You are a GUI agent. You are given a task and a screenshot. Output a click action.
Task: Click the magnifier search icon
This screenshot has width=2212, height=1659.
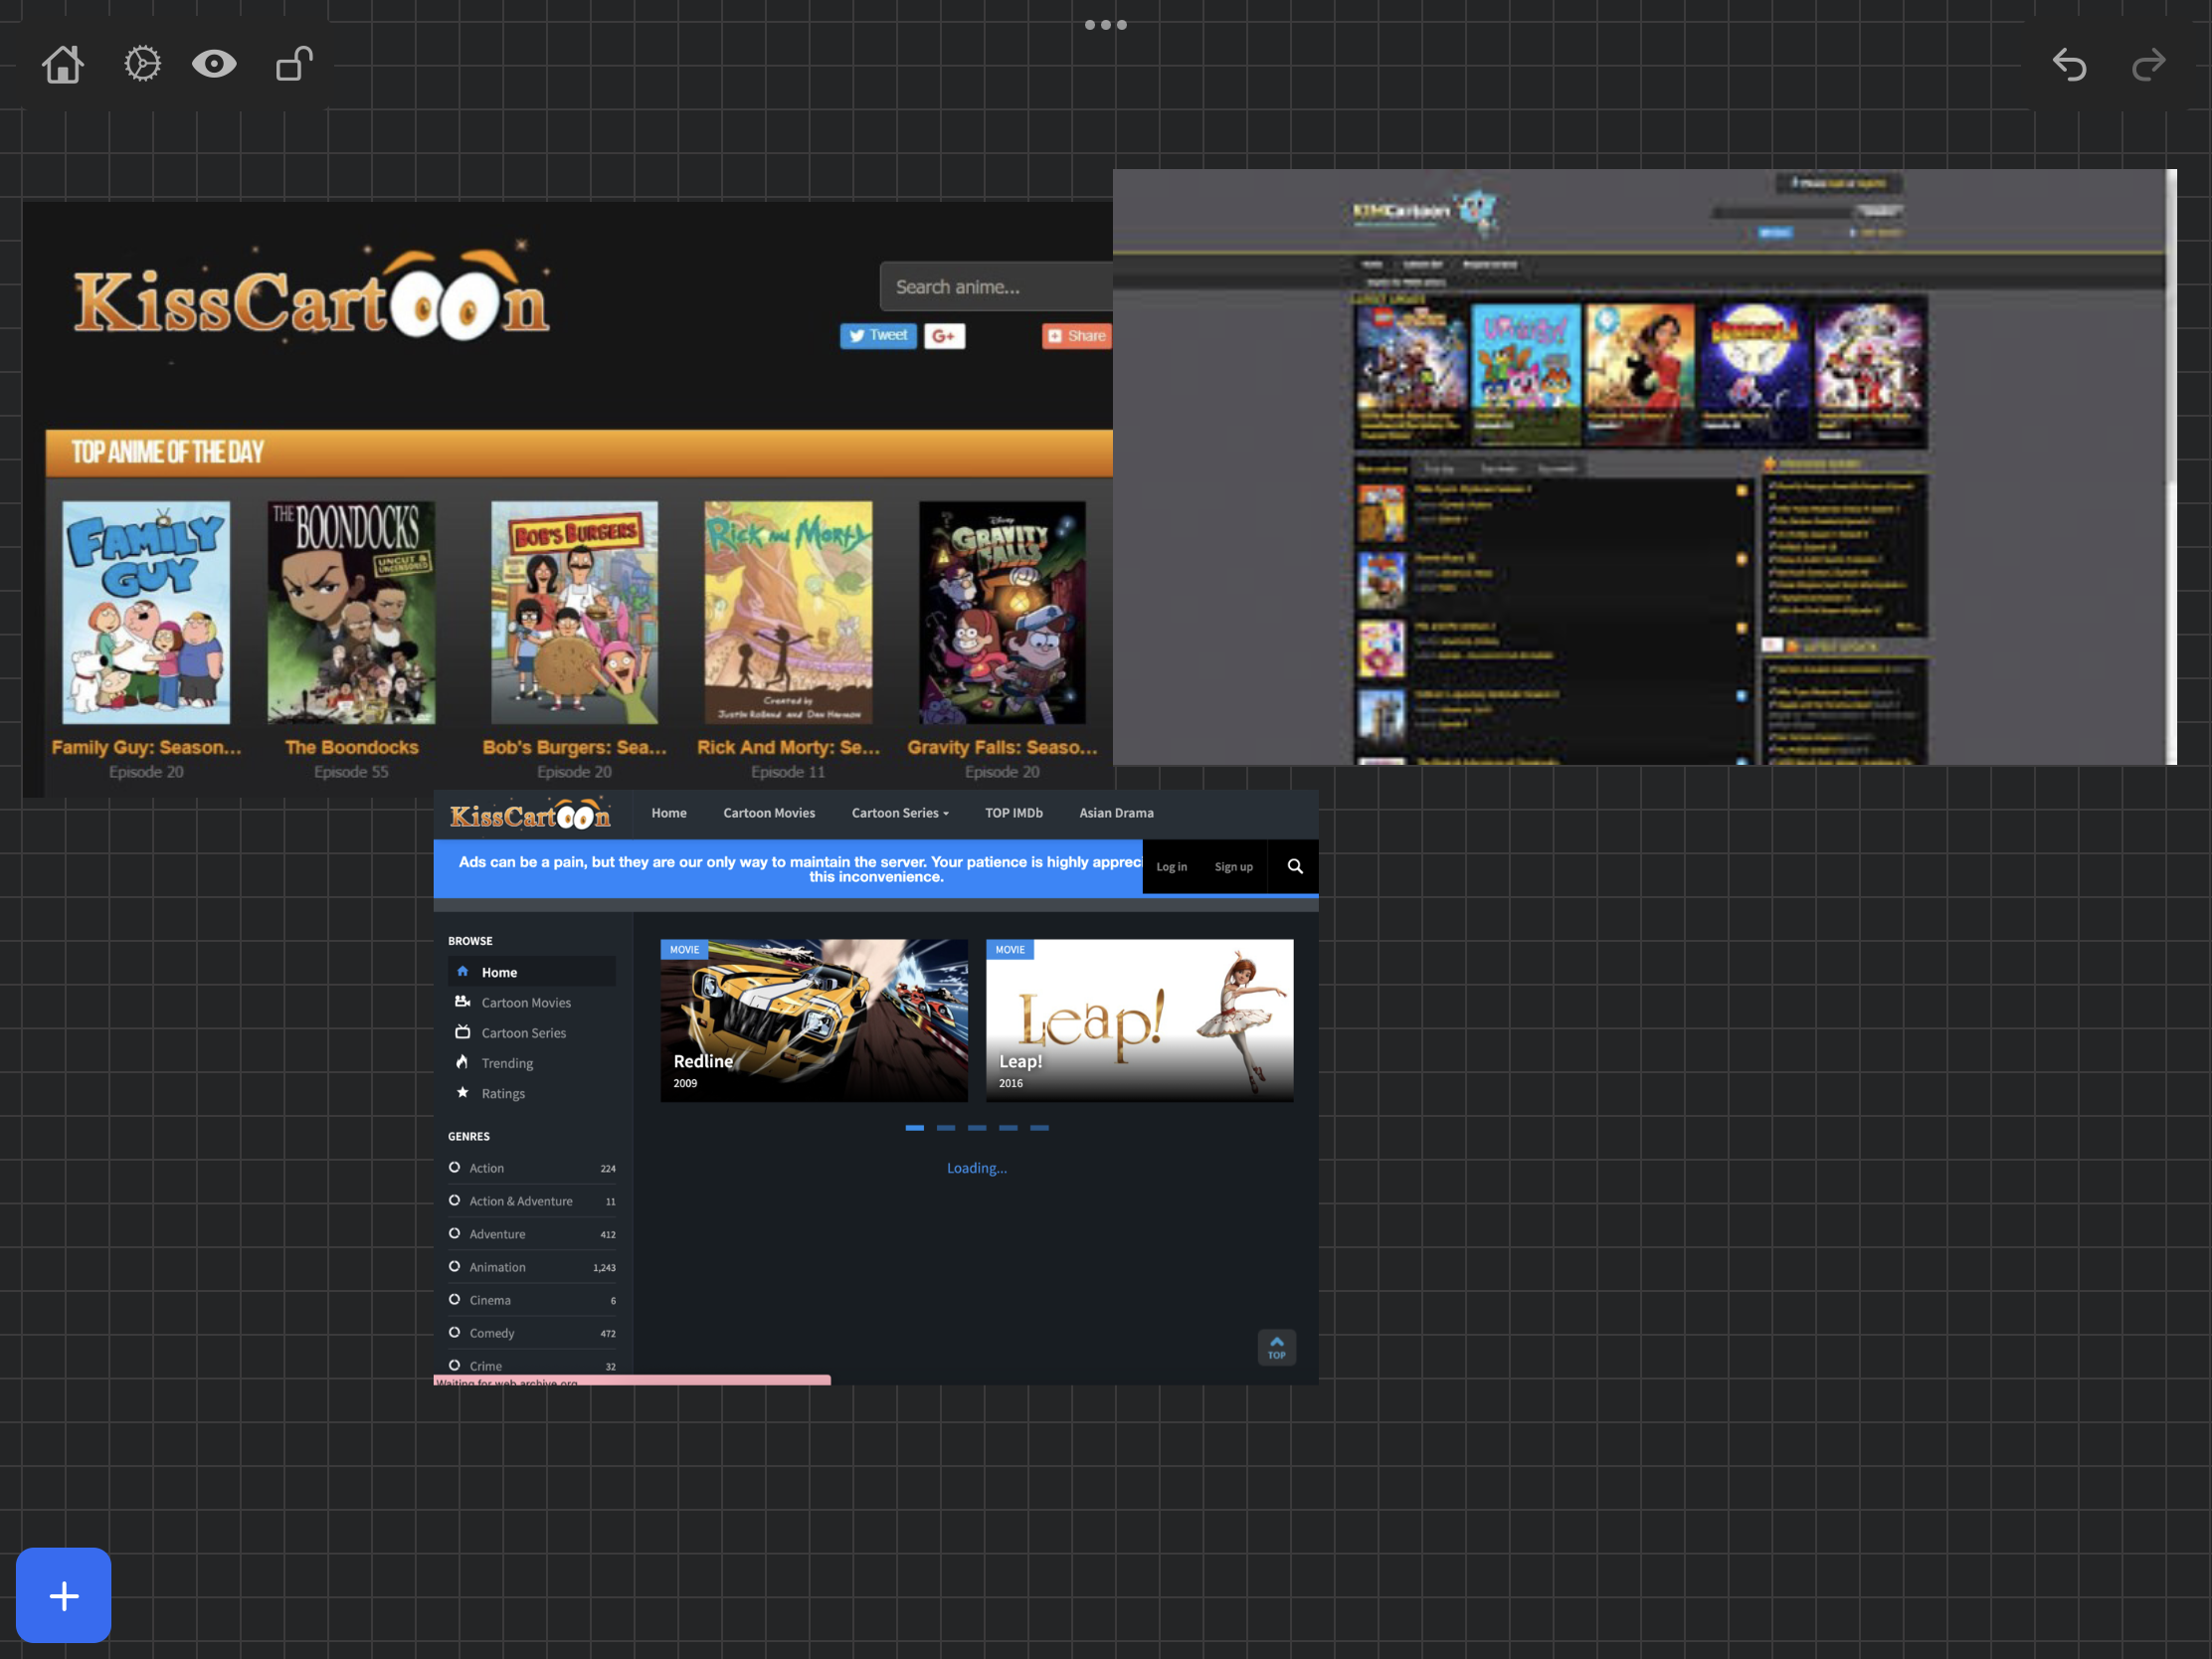coord(1294,866)
